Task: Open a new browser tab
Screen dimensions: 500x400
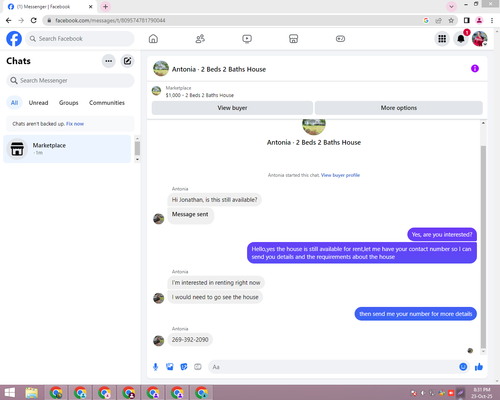Action: [105, 7]
